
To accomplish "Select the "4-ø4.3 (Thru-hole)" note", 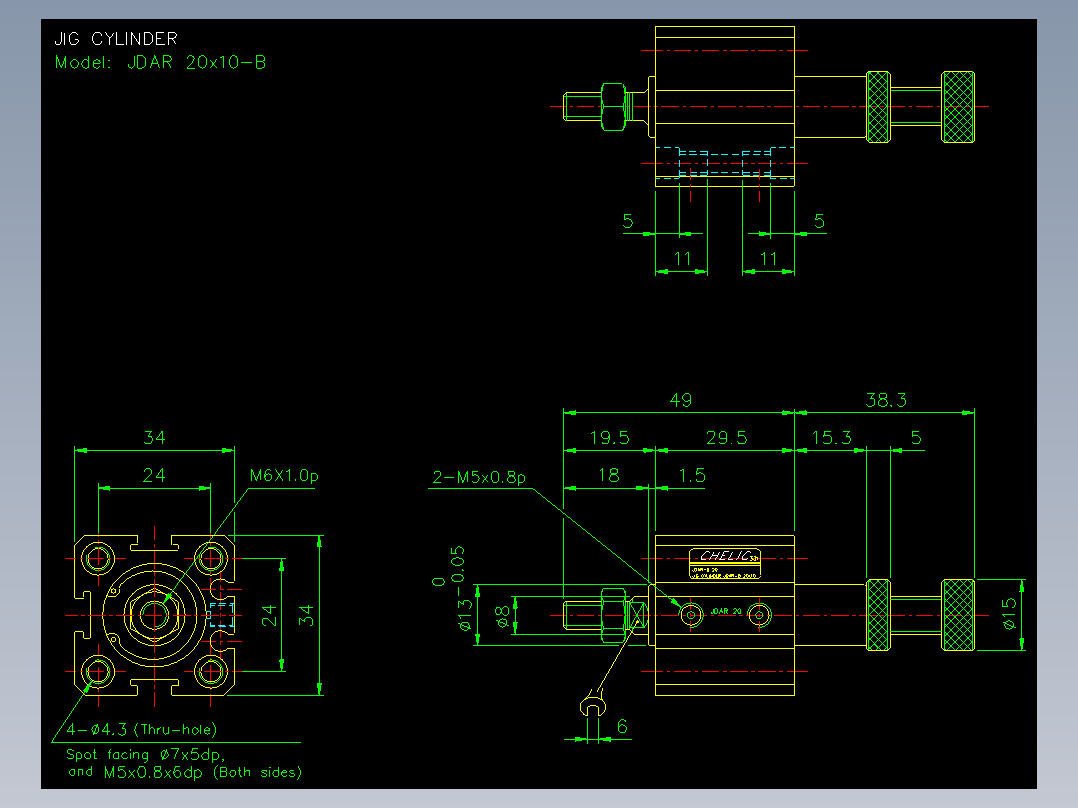I will (x=141, y=729).
